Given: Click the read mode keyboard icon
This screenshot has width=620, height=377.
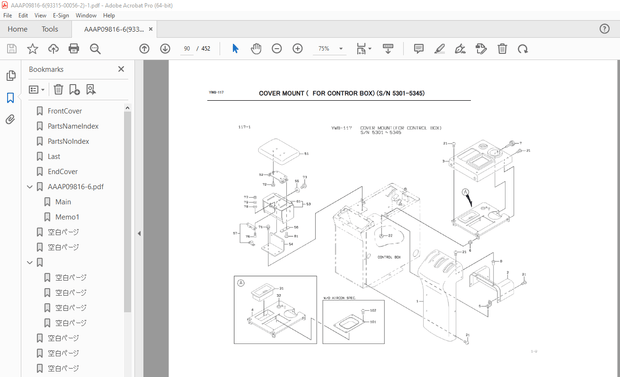Looking at the screenshot, I should click(x=388, y=49).
